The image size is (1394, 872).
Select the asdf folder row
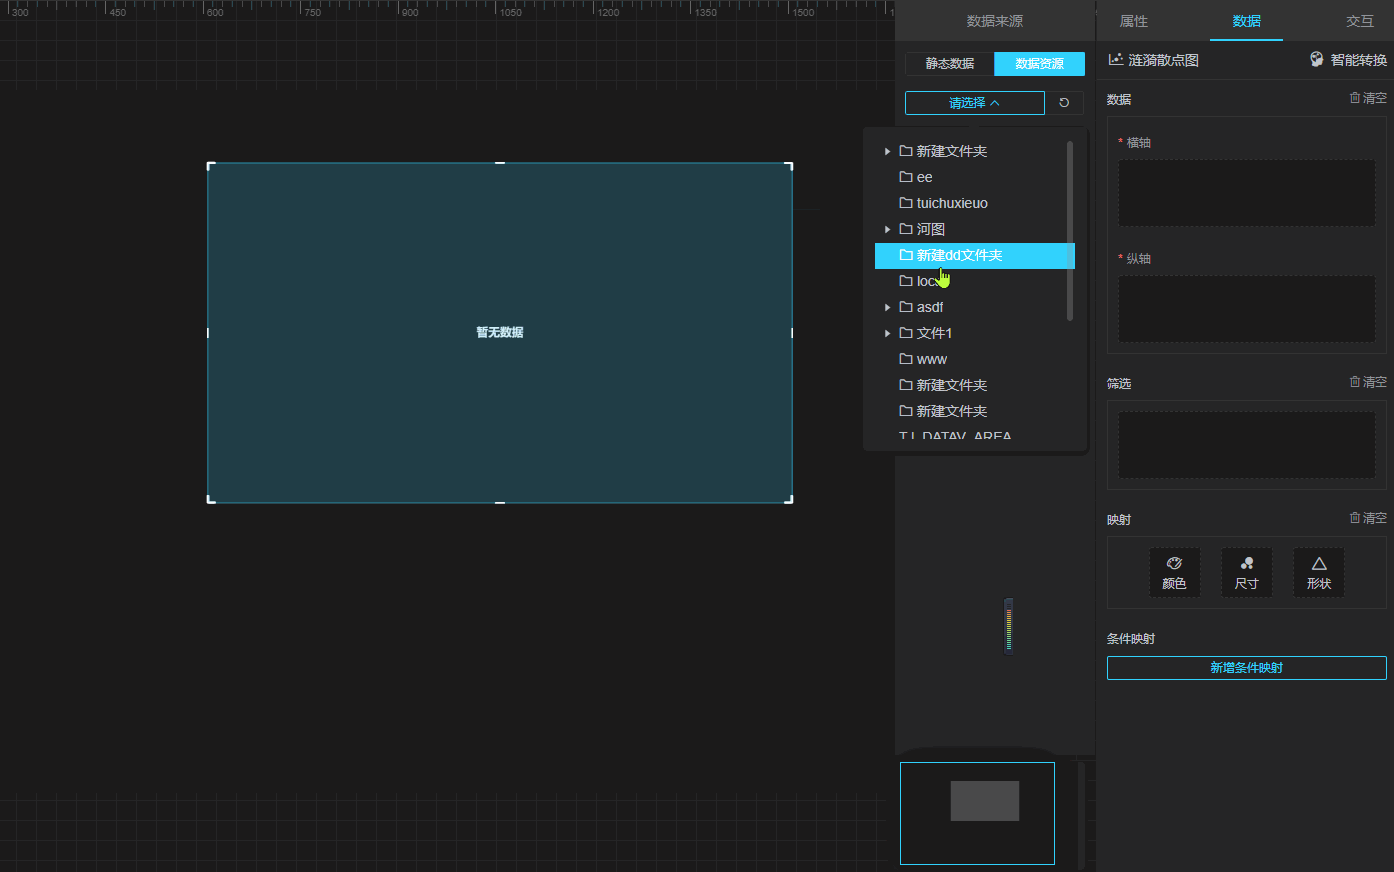point(975,307)
